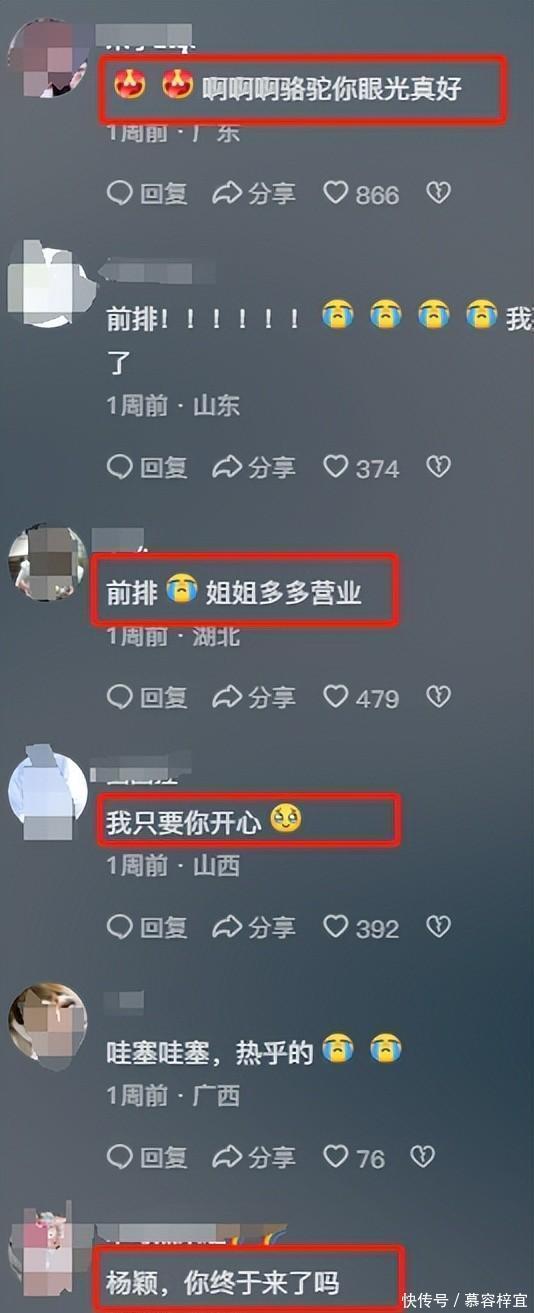The width and height of the screenshot is (534, 1313).
Task: Share the 哇塞哇塞，热乎的 comment
Action: (255, 1158)
